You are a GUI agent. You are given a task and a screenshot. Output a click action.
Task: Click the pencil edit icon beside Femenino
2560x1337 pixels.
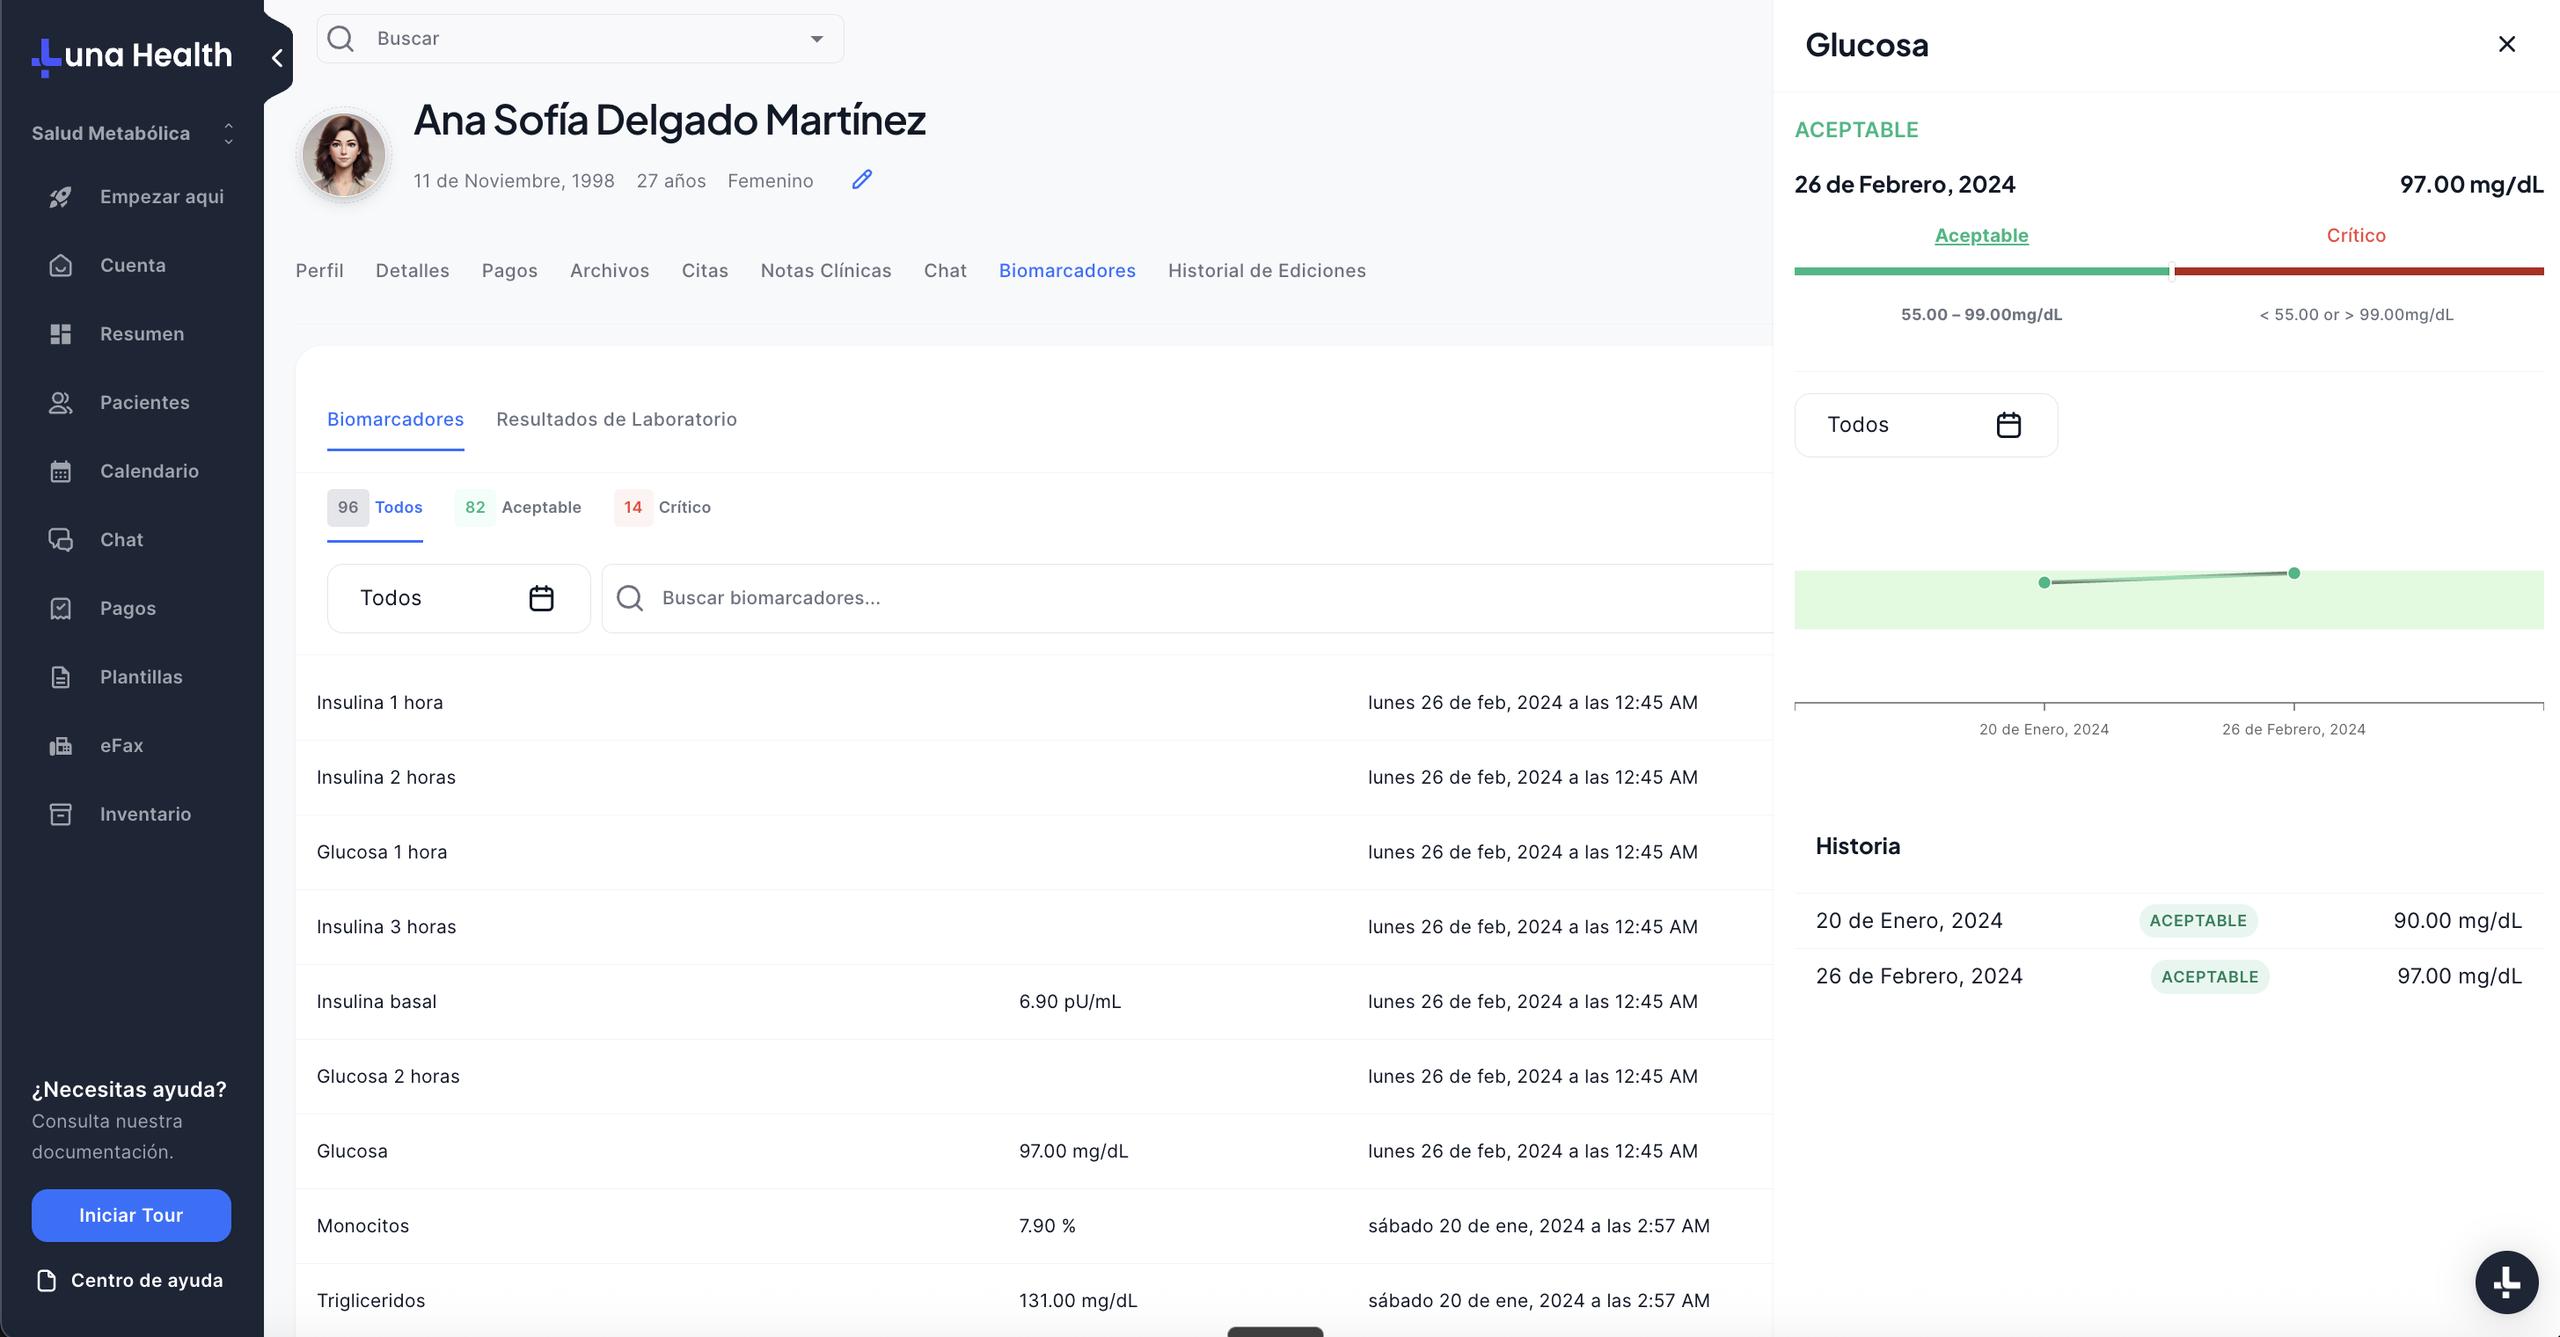click(861, 180)
